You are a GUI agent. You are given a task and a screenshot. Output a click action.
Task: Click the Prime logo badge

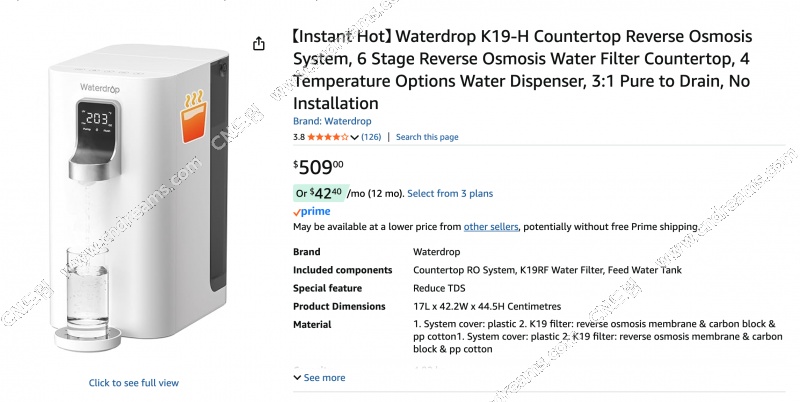coord(311,212)
